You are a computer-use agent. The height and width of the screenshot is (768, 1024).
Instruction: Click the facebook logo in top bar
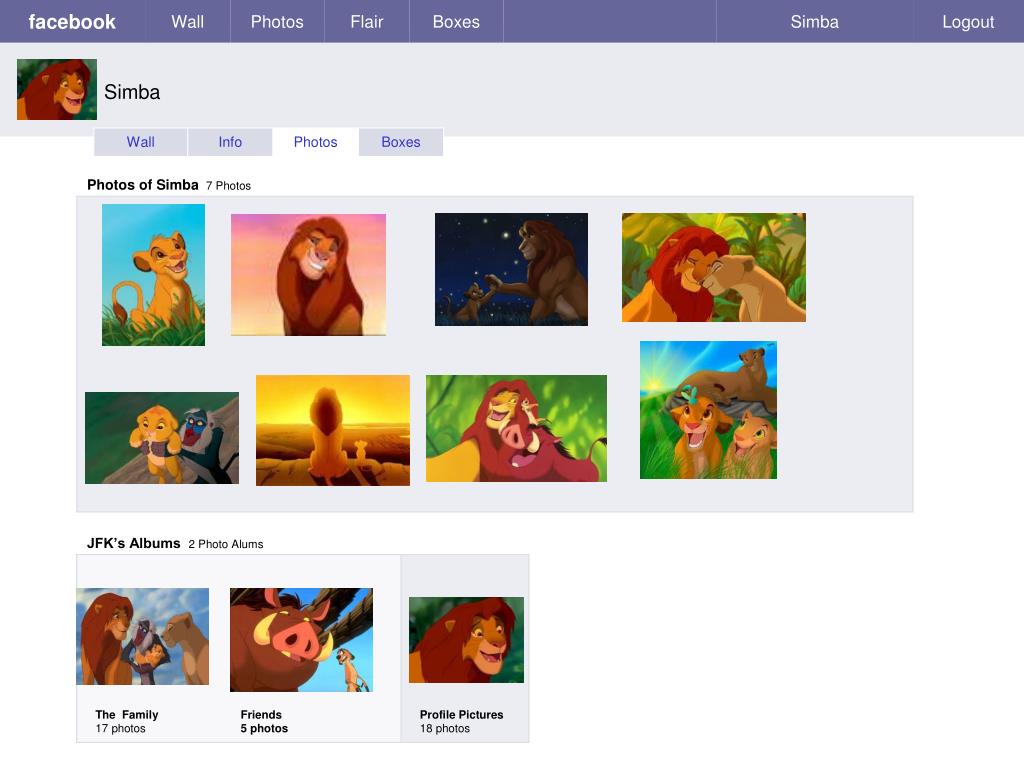tap(72, 22)
